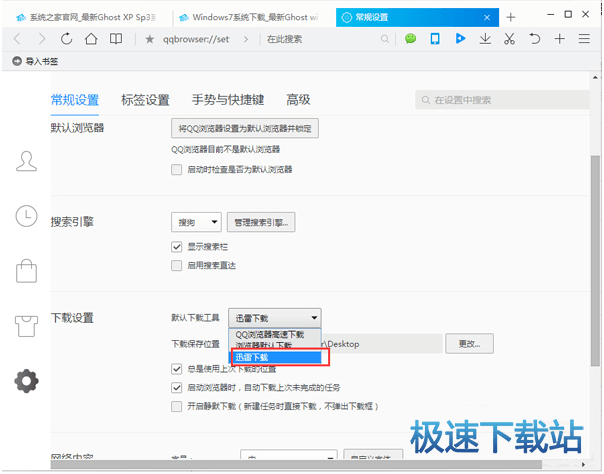
Task: Switch to Windows7系统下载 tab
Action: (x=250, y=17)
